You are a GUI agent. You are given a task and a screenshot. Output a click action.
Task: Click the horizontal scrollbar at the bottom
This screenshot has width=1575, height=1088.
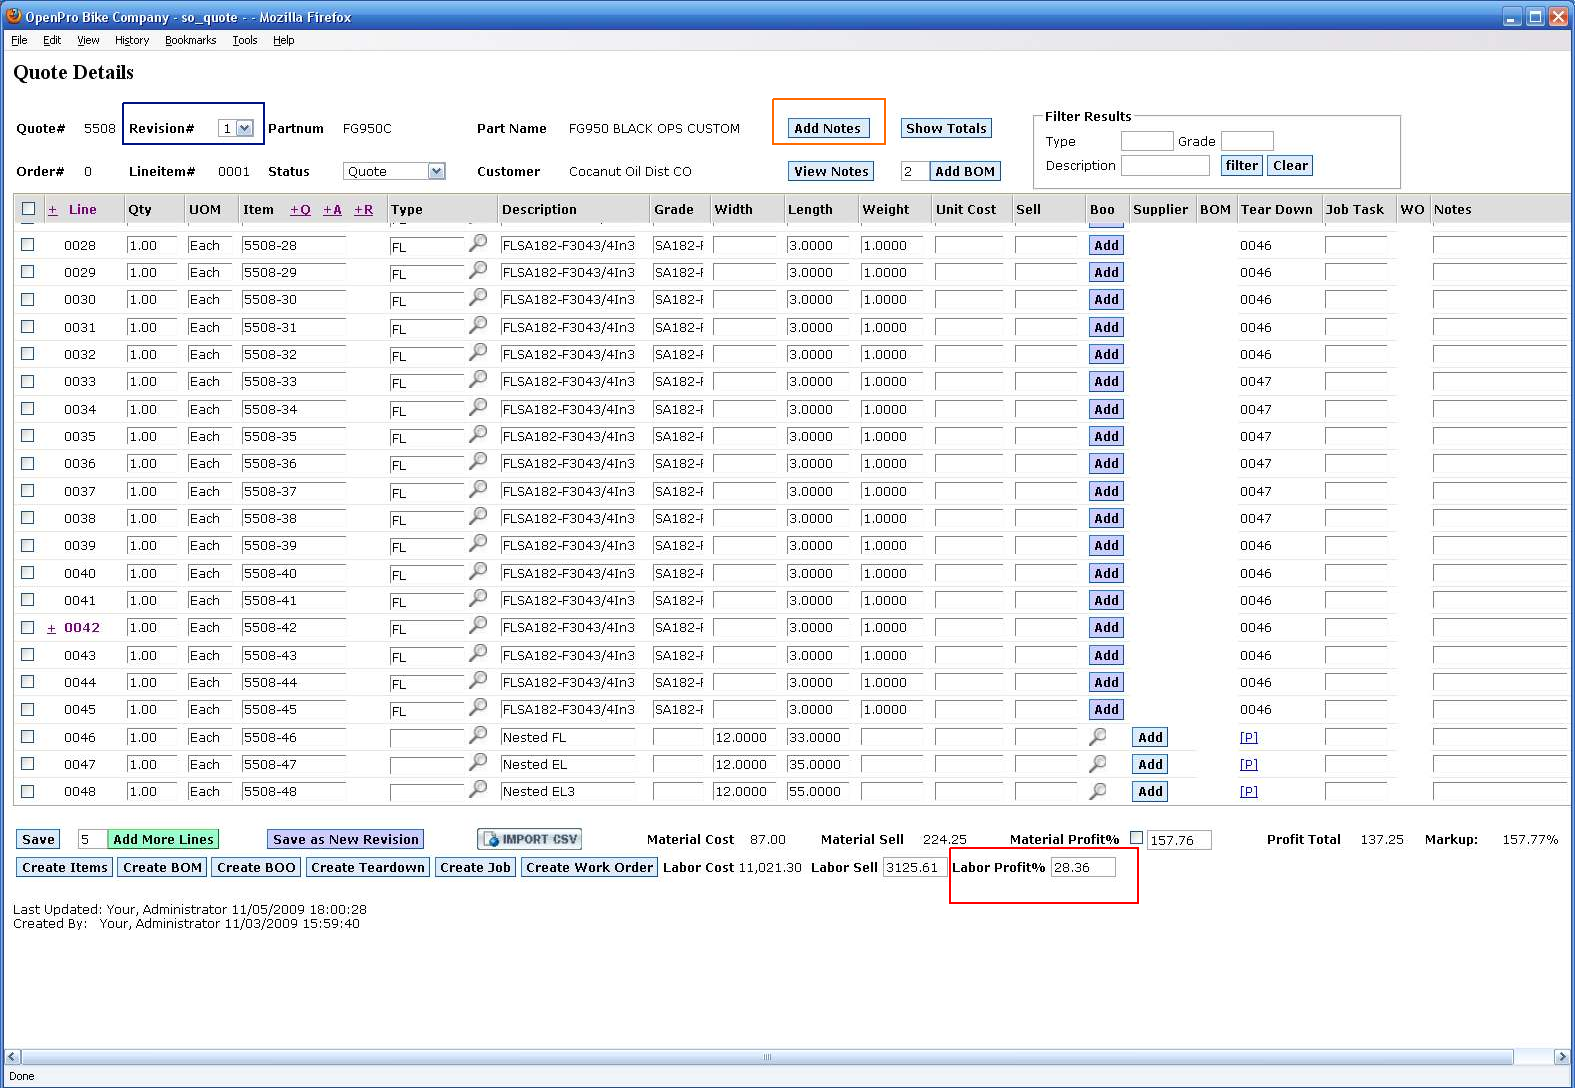[x=767, y=1057]
